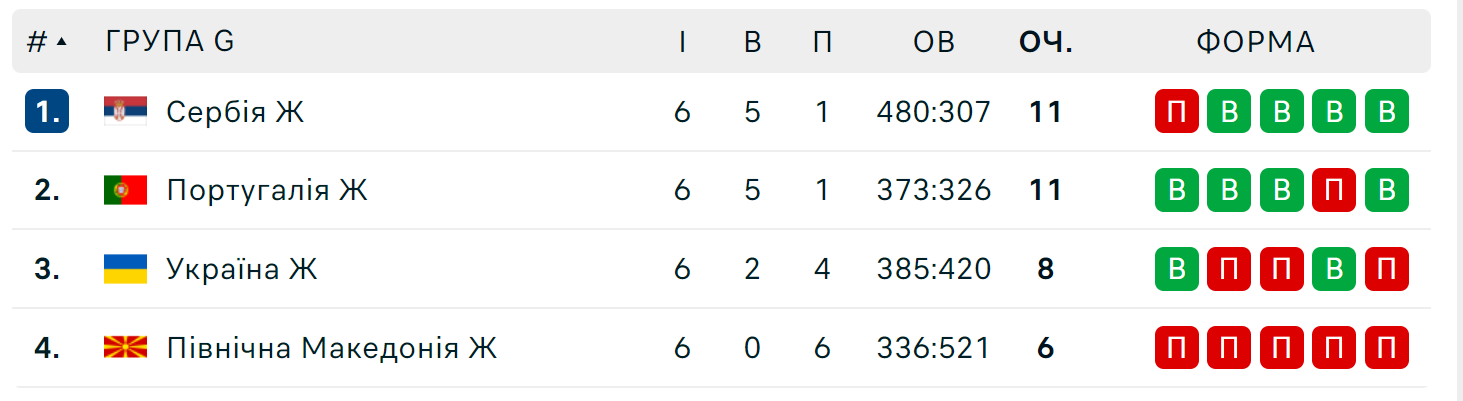The height and width of the screenshot is (401, 1463).
Task: Click the Ukraine flag icon
Action: click(x=125, y=269)
